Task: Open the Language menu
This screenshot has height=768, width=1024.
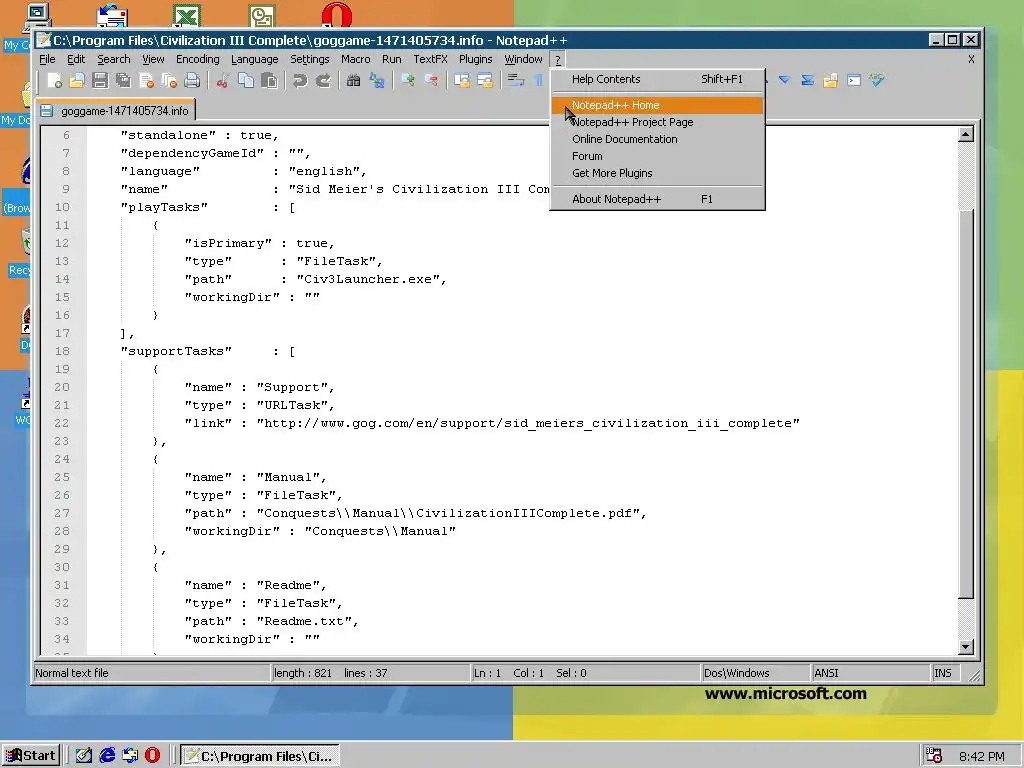Action: coord(254,59)
